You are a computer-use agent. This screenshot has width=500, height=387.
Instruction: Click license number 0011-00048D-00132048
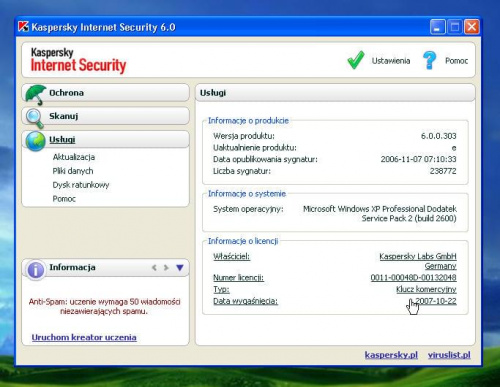pos(413,277)
